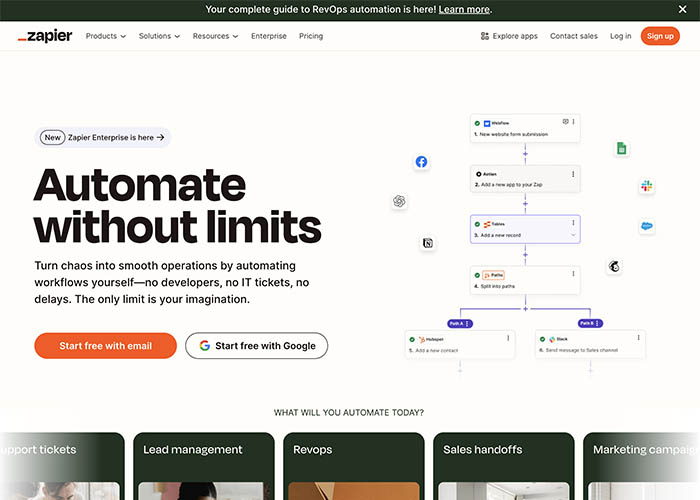The height and width of the screenshot is (500, 700).
Task: Click plus between Action and Tables steps
Action: [525, 204]
